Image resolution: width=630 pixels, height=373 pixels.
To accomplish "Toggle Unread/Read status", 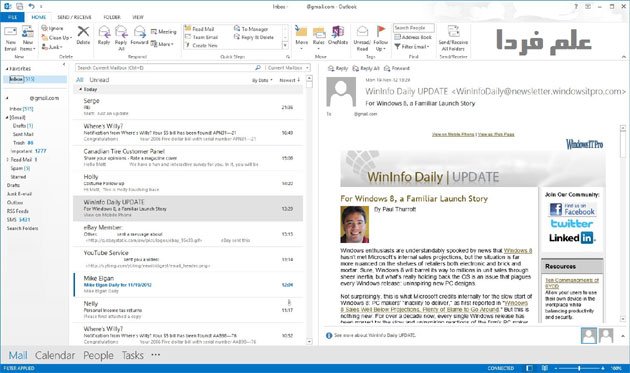I will click(x=362, y=38).
